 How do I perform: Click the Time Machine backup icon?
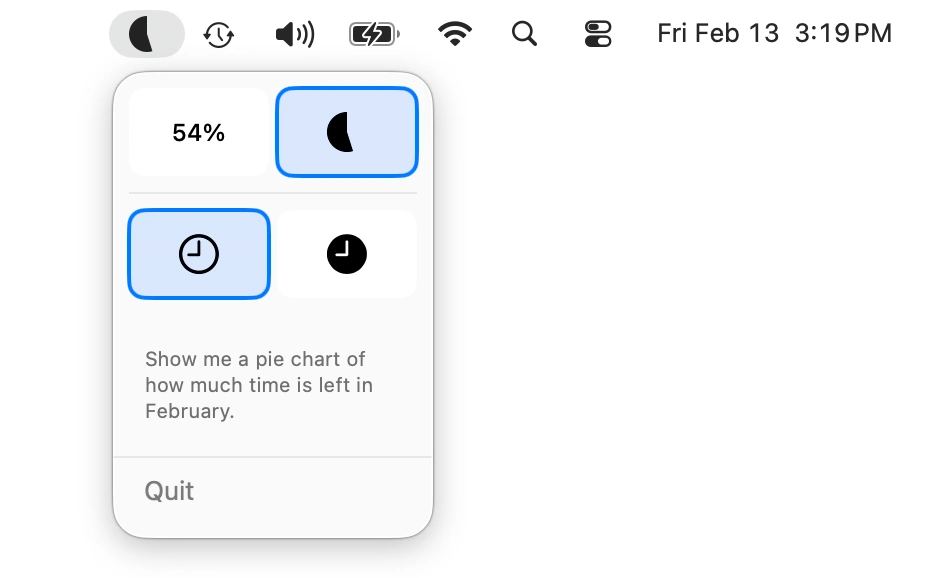218,33
